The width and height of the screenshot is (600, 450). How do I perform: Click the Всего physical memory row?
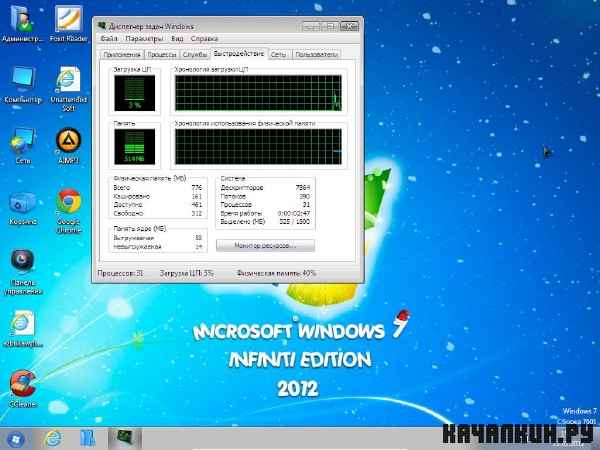coord(158,188)
